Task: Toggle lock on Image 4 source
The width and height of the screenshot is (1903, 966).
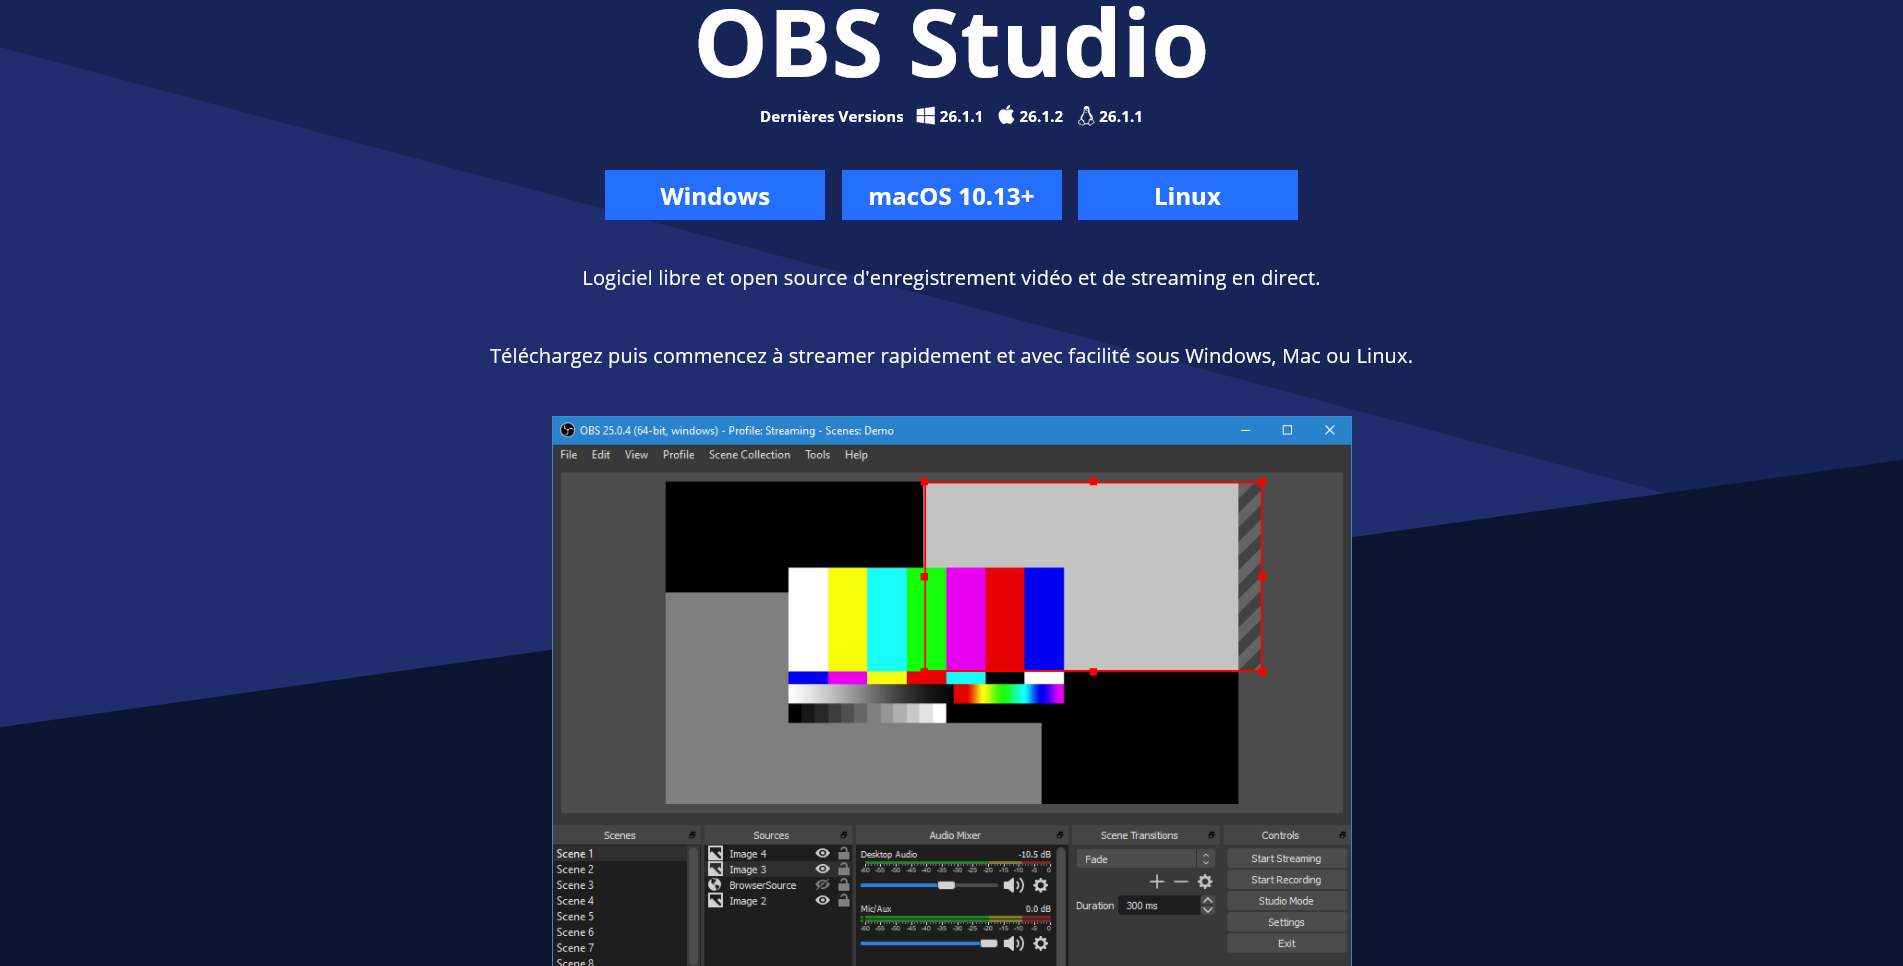Action: tap(844, 853)
